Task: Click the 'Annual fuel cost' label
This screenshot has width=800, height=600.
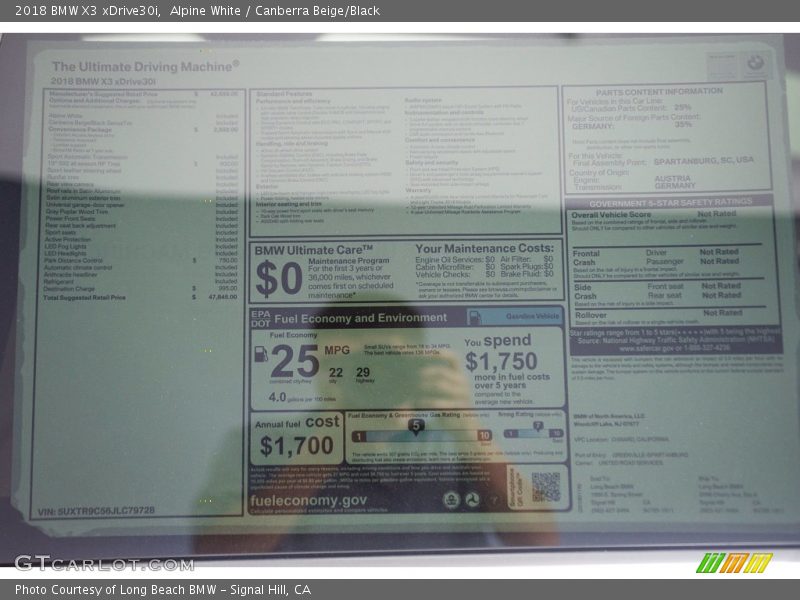Action: (x=297, y=423)
